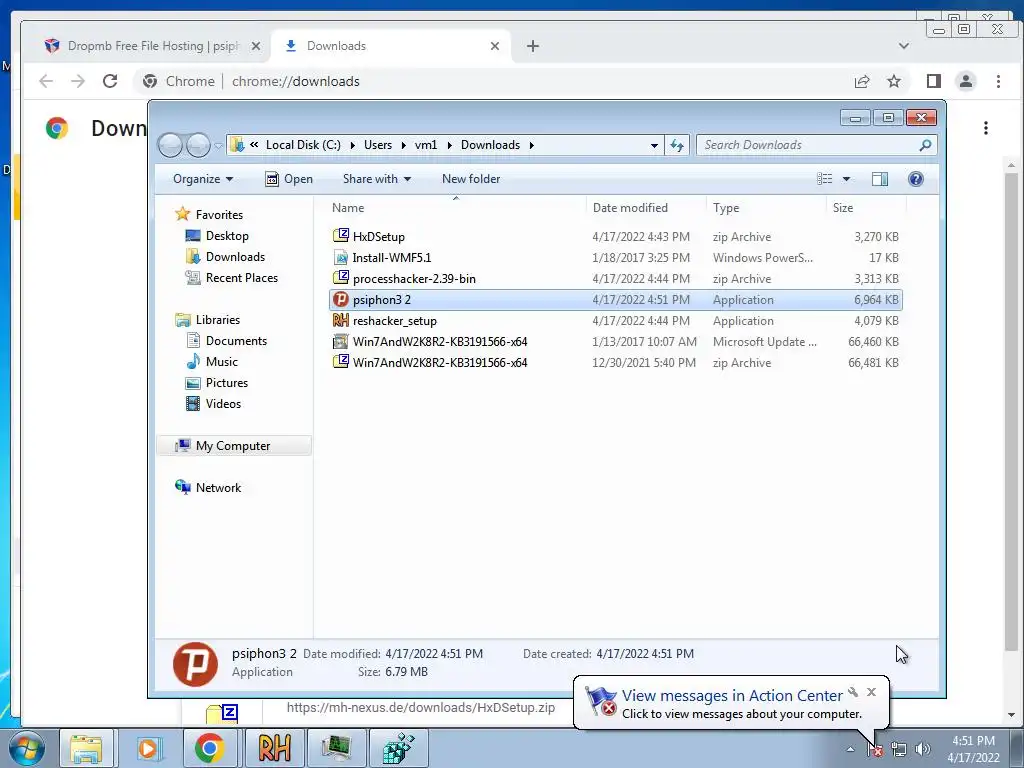The image size is (1024, 768).
Task: Click the Explorer refresh arrows button
Action: (677, 145)
